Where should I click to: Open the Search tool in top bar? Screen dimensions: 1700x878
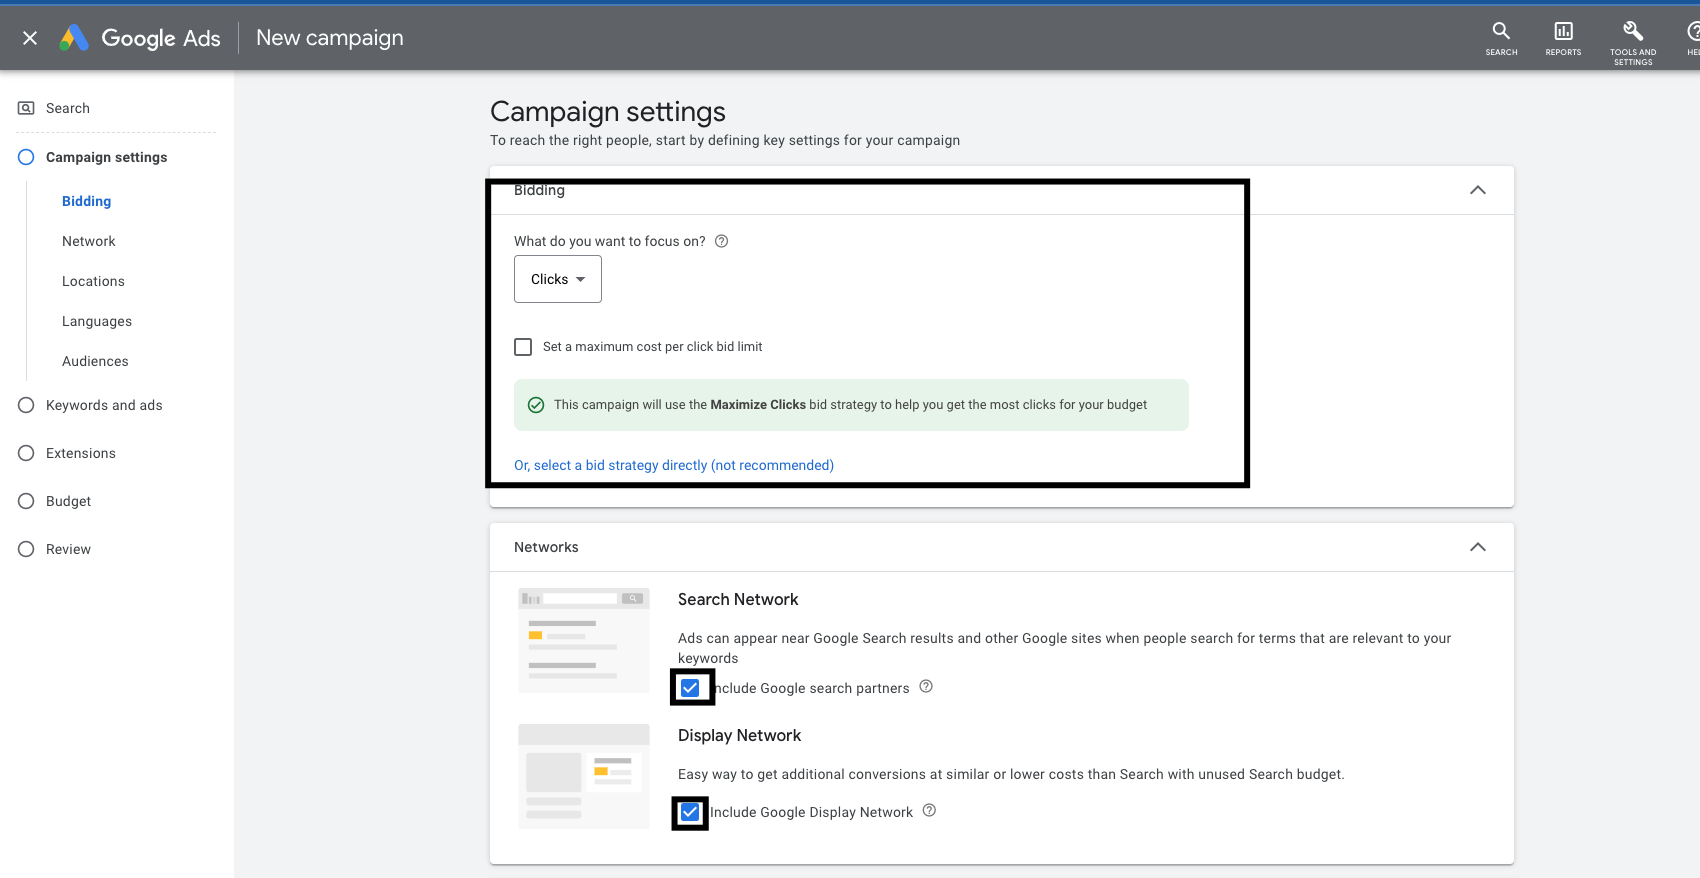pyautogui.click(x=1501, y=38)
